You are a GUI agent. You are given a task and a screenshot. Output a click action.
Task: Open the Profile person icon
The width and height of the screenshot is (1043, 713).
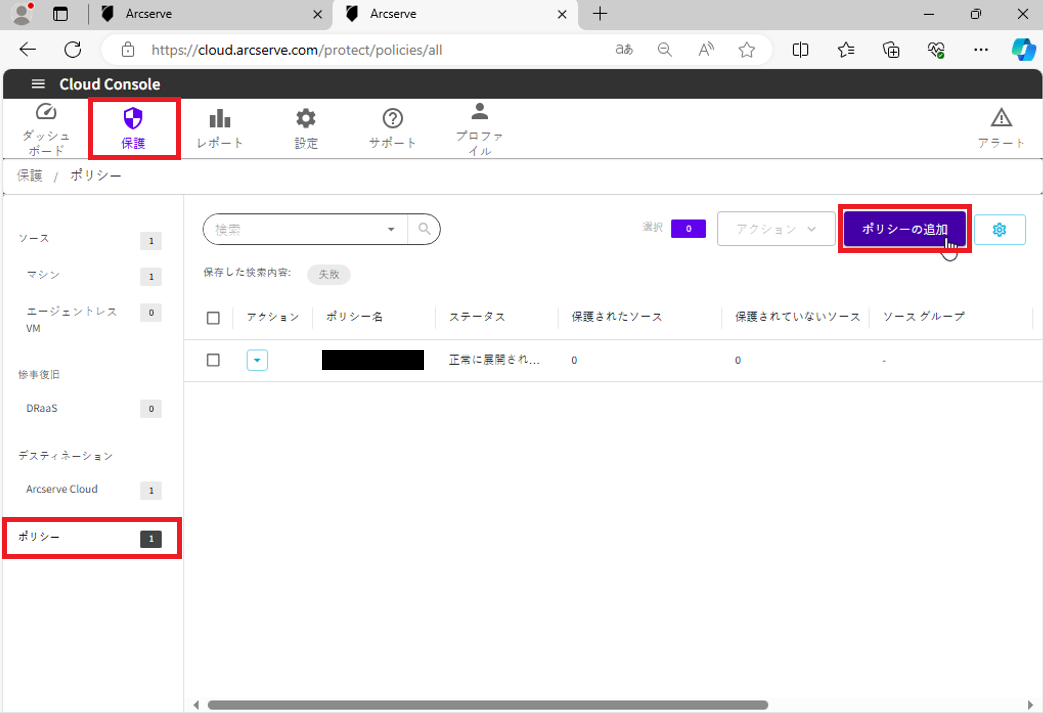(479, 111)
